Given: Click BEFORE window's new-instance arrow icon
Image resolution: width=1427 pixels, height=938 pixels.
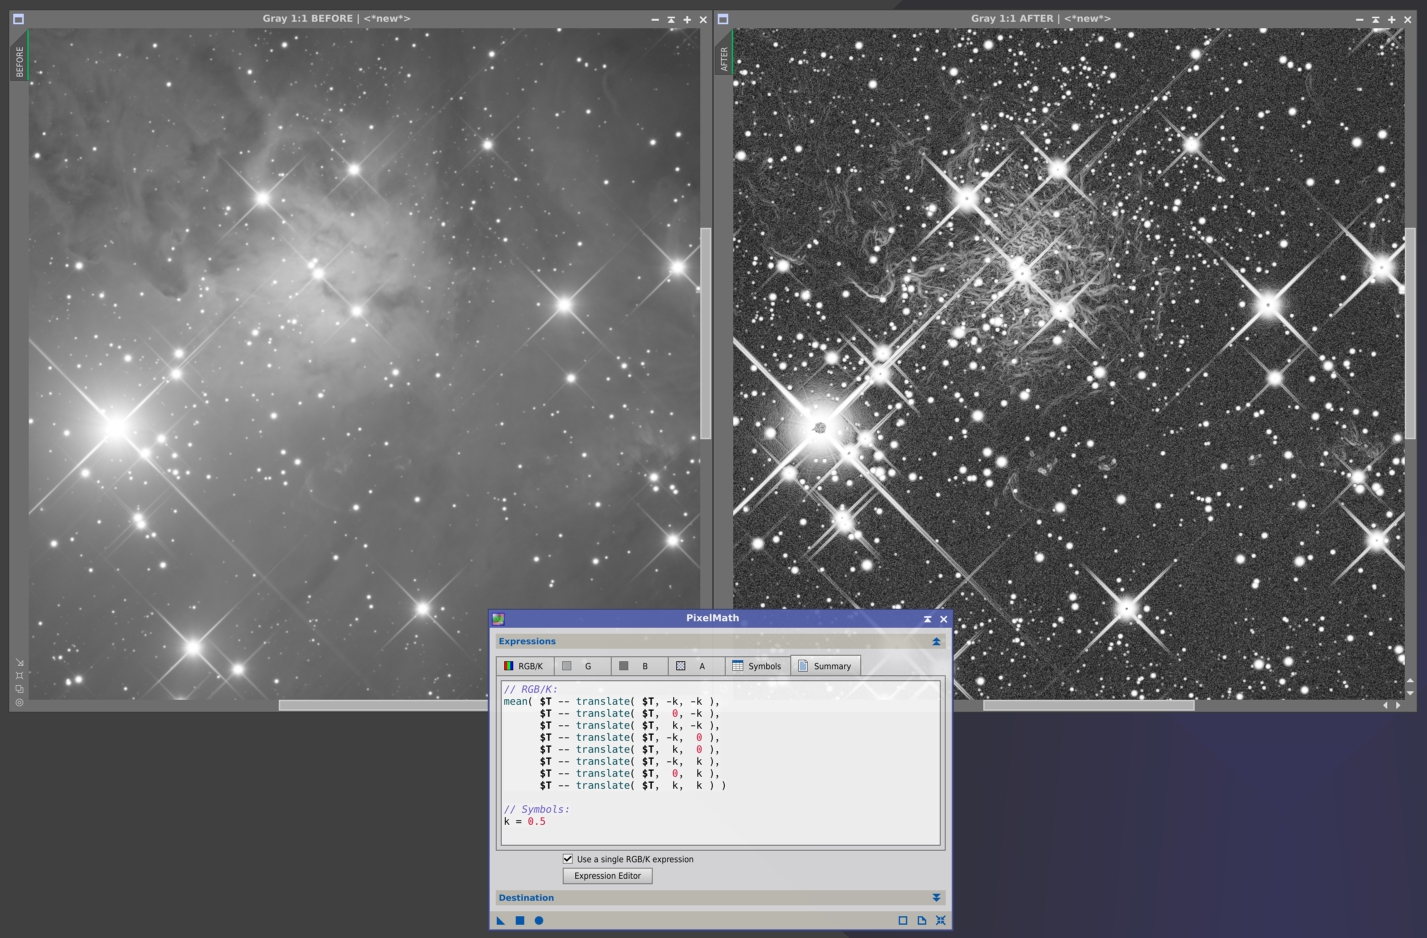Looking at the screenshot, I should [19, 662].
